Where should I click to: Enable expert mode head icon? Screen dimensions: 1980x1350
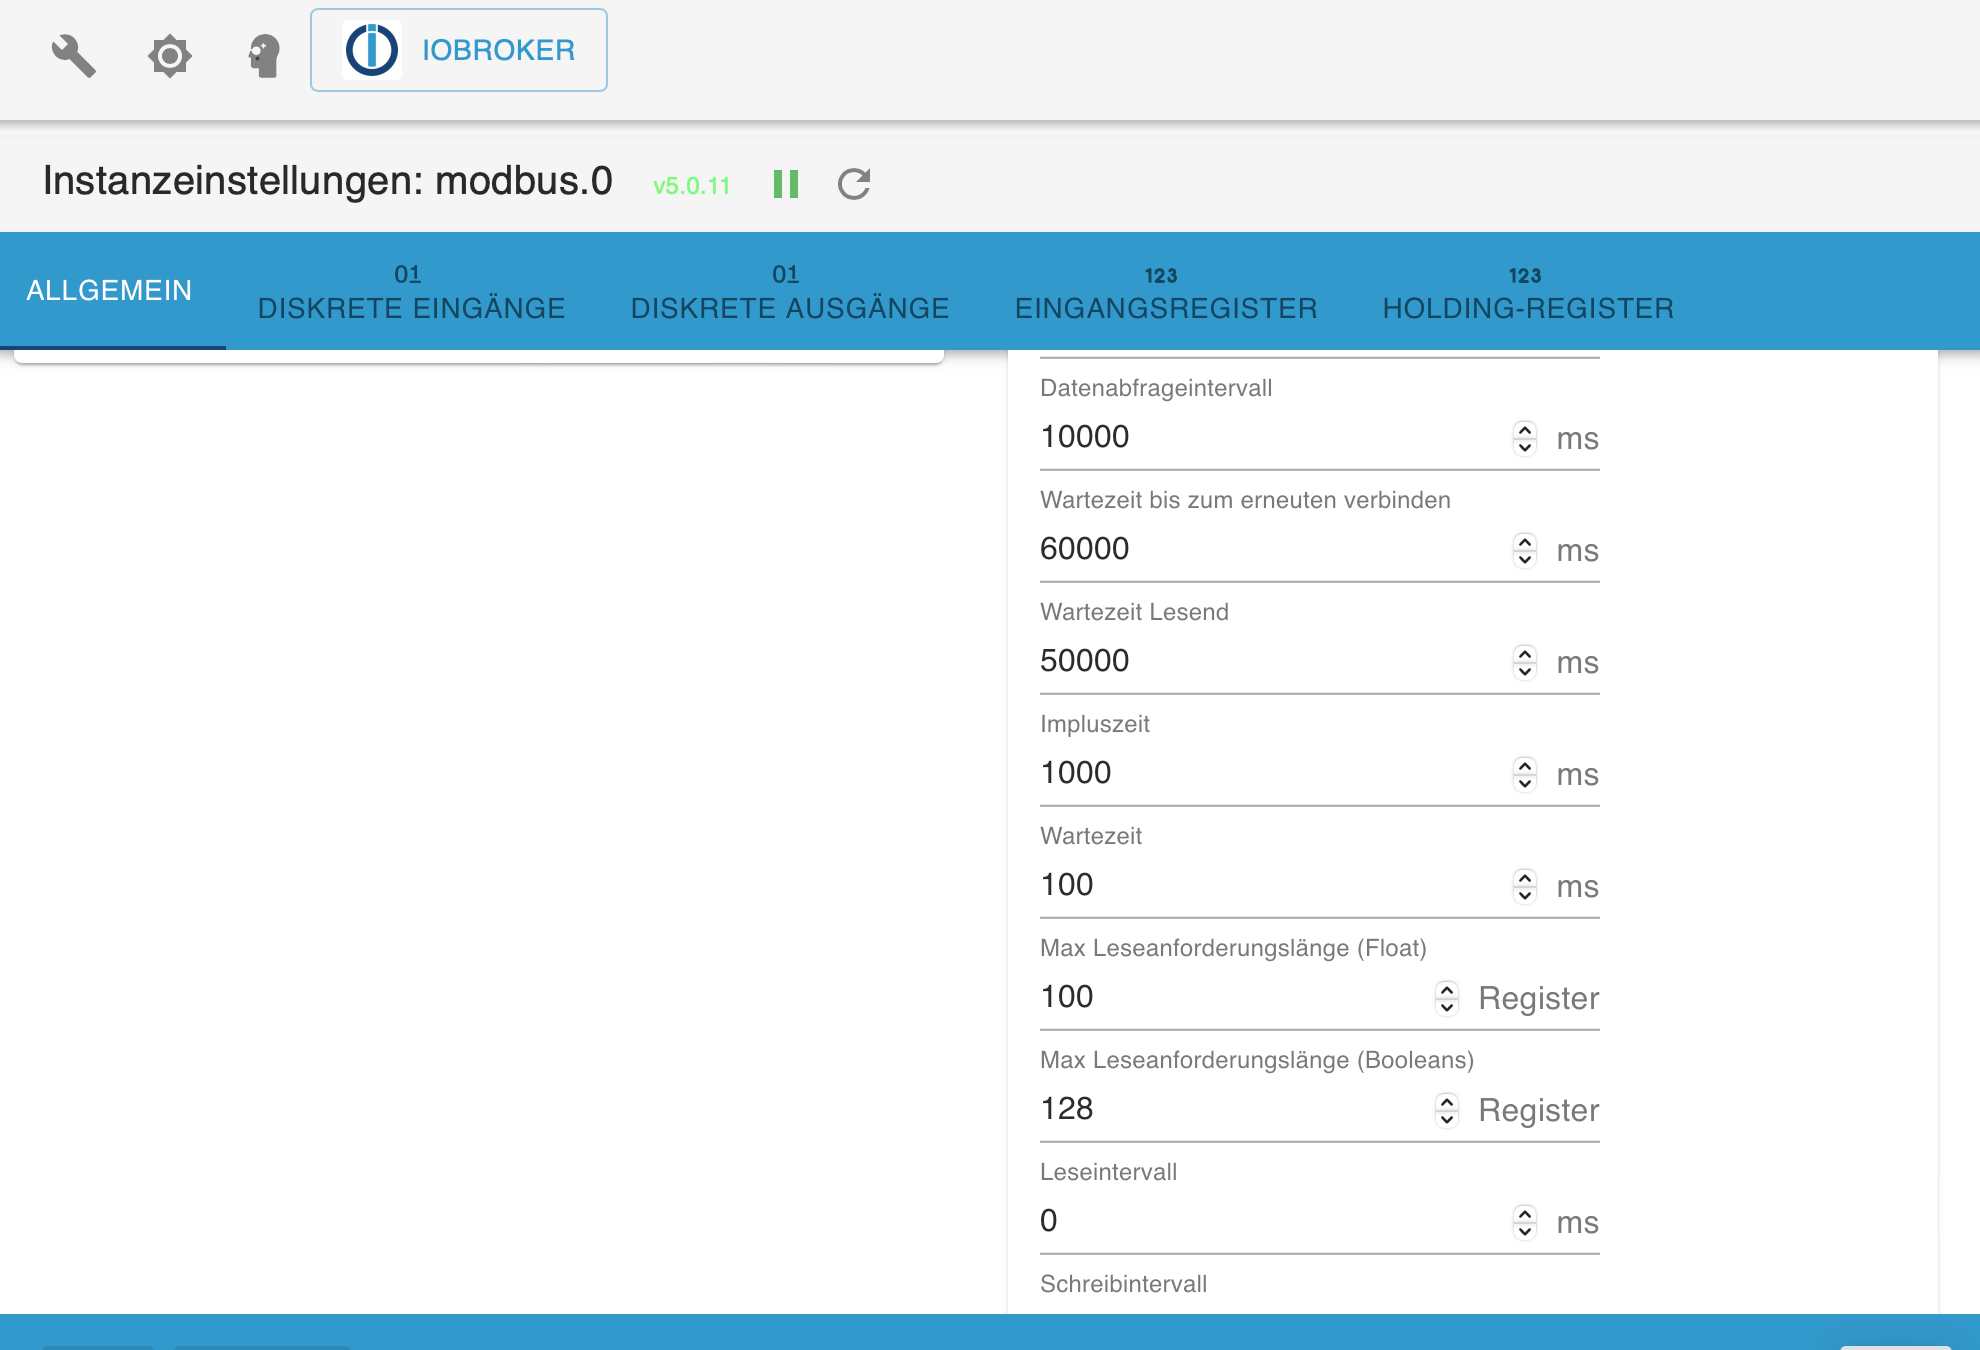(x=264, y=56)
